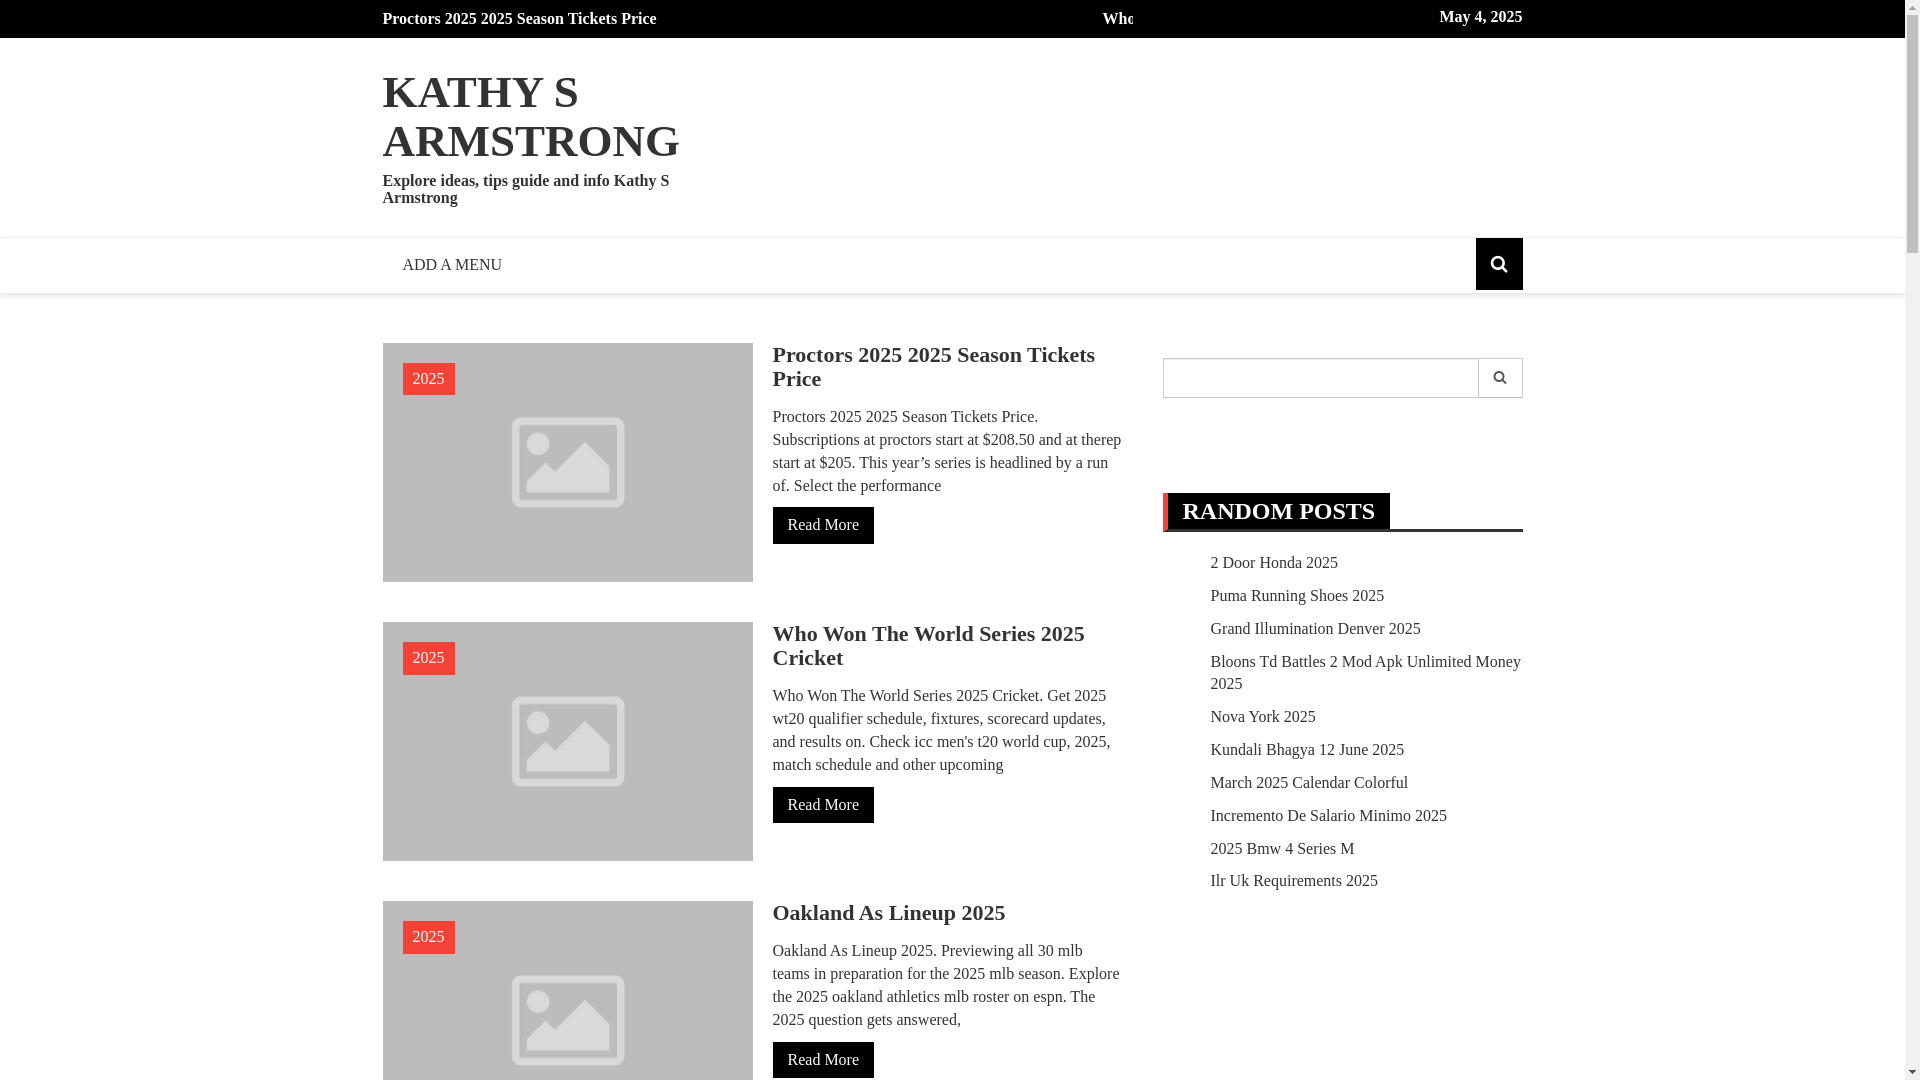The height and width of the screenshot is (1080, 1920).
Task: Open Grand Illumination Denver 2025 link
Action: 1314,629
